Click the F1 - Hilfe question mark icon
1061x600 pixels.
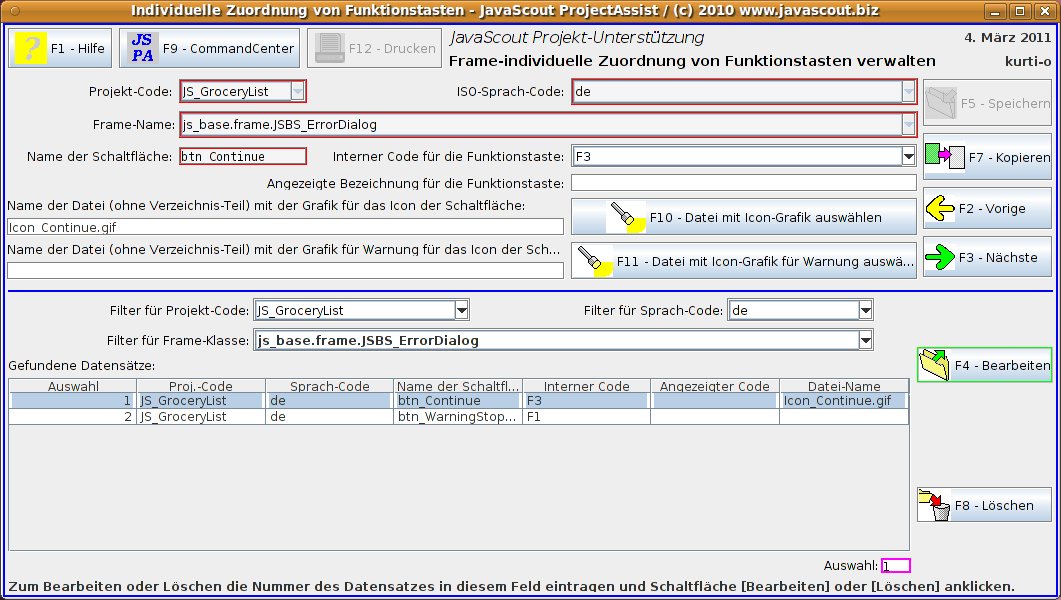point(31,48)
